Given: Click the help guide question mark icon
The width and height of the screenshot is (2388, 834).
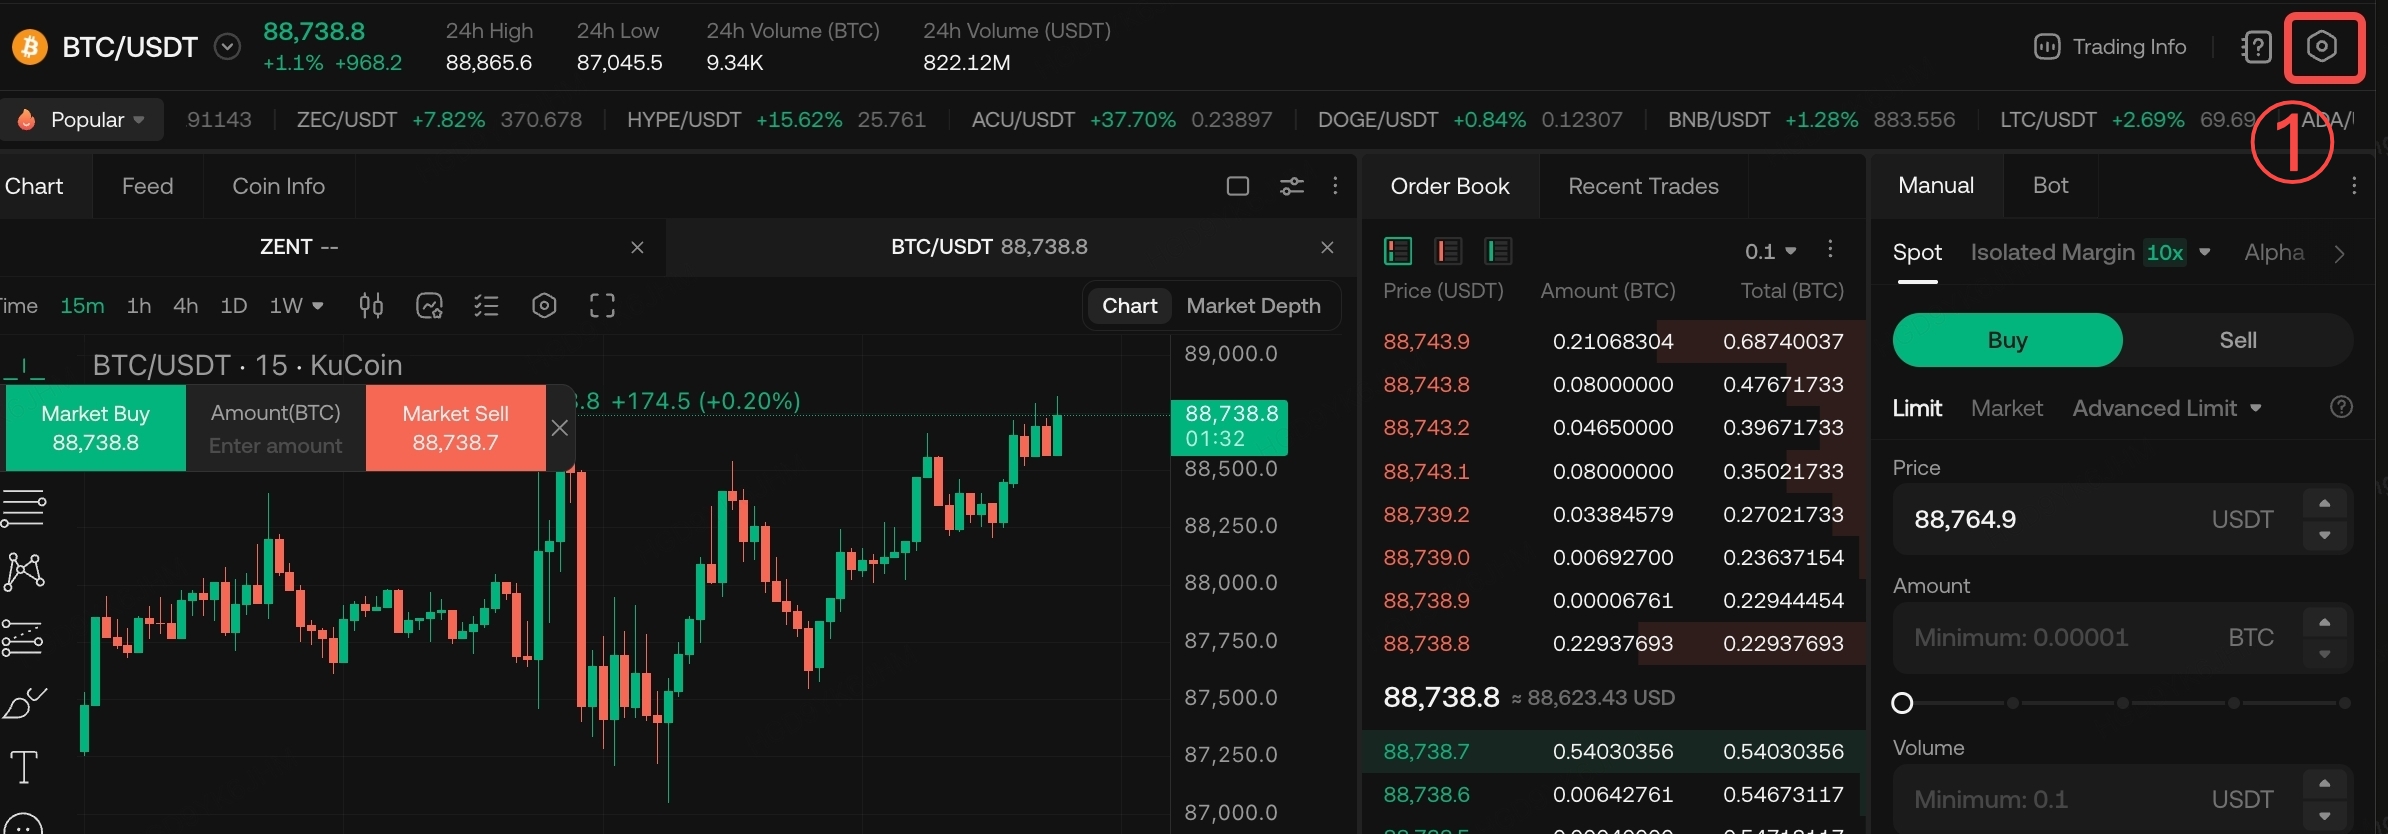Looking at the screenshot, I should coord(2256,47).
